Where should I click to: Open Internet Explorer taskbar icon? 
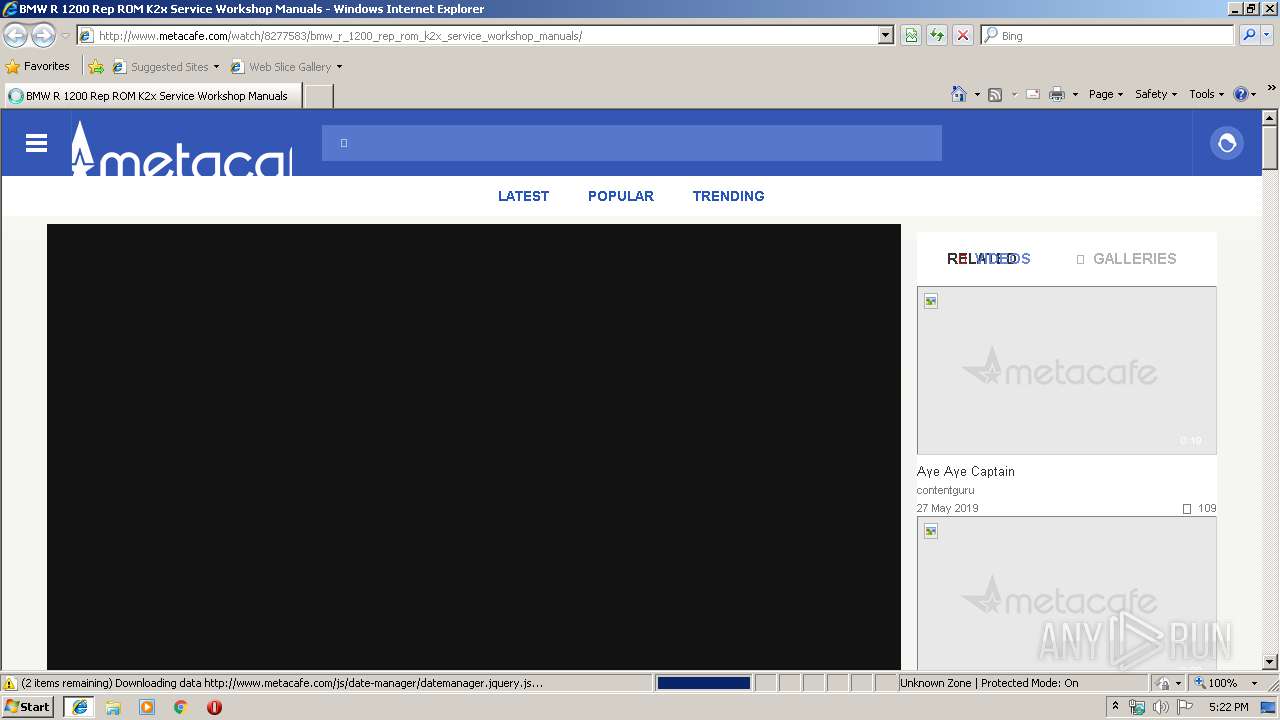pyautogui.click(x=79, y=707)
